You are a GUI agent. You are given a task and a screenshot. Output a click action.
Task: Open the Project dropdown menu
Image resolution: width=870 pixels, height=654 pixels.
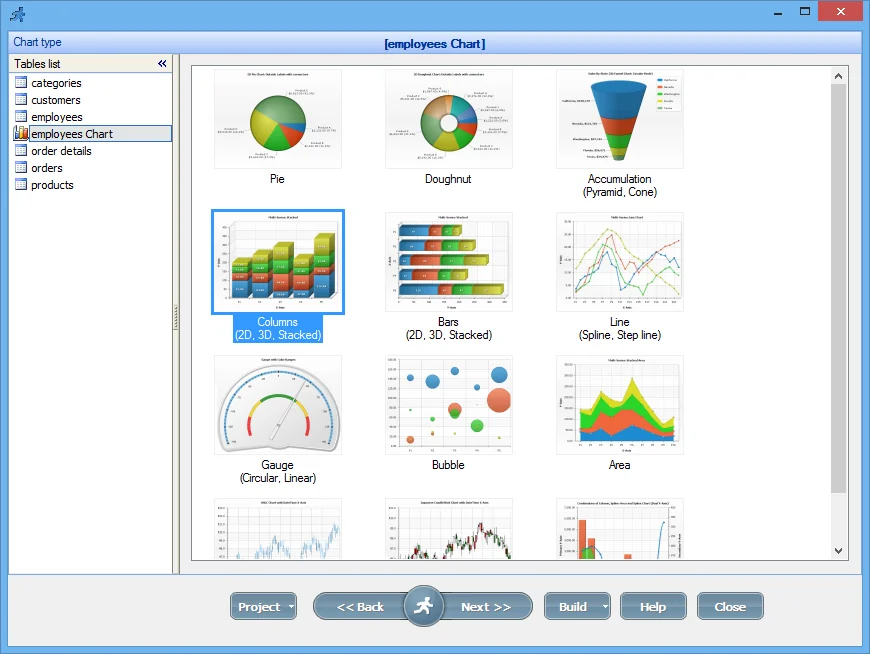263,606
